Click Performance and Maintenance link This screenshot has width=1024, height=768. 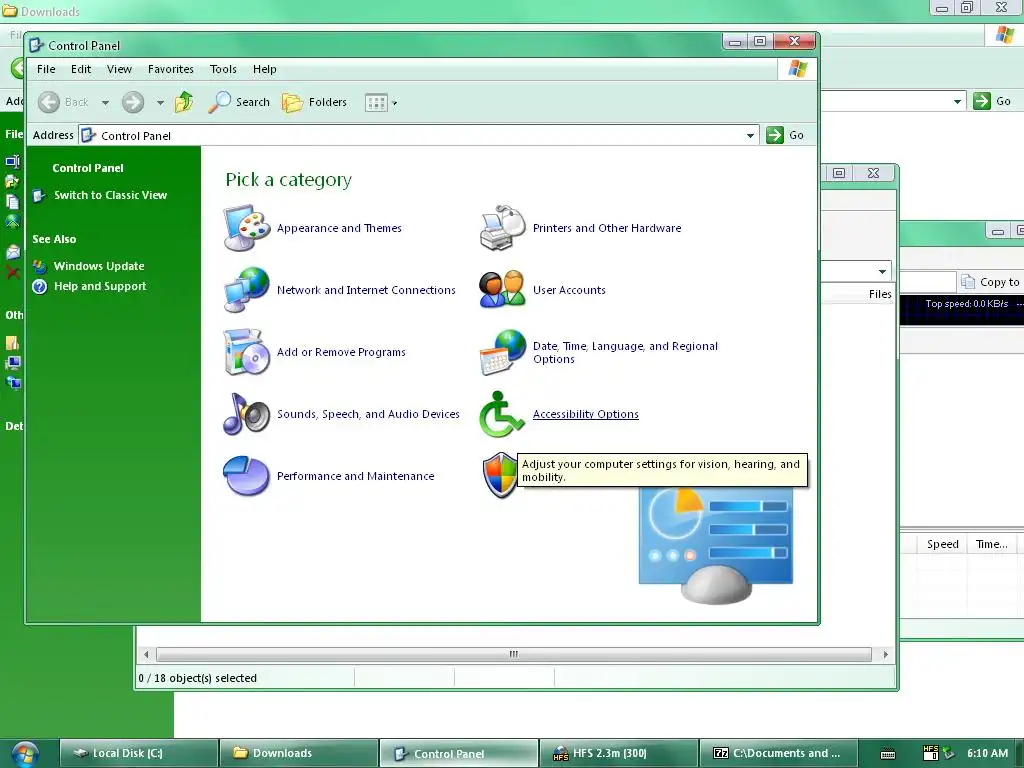pyautogui.click(x=355, y=476)
